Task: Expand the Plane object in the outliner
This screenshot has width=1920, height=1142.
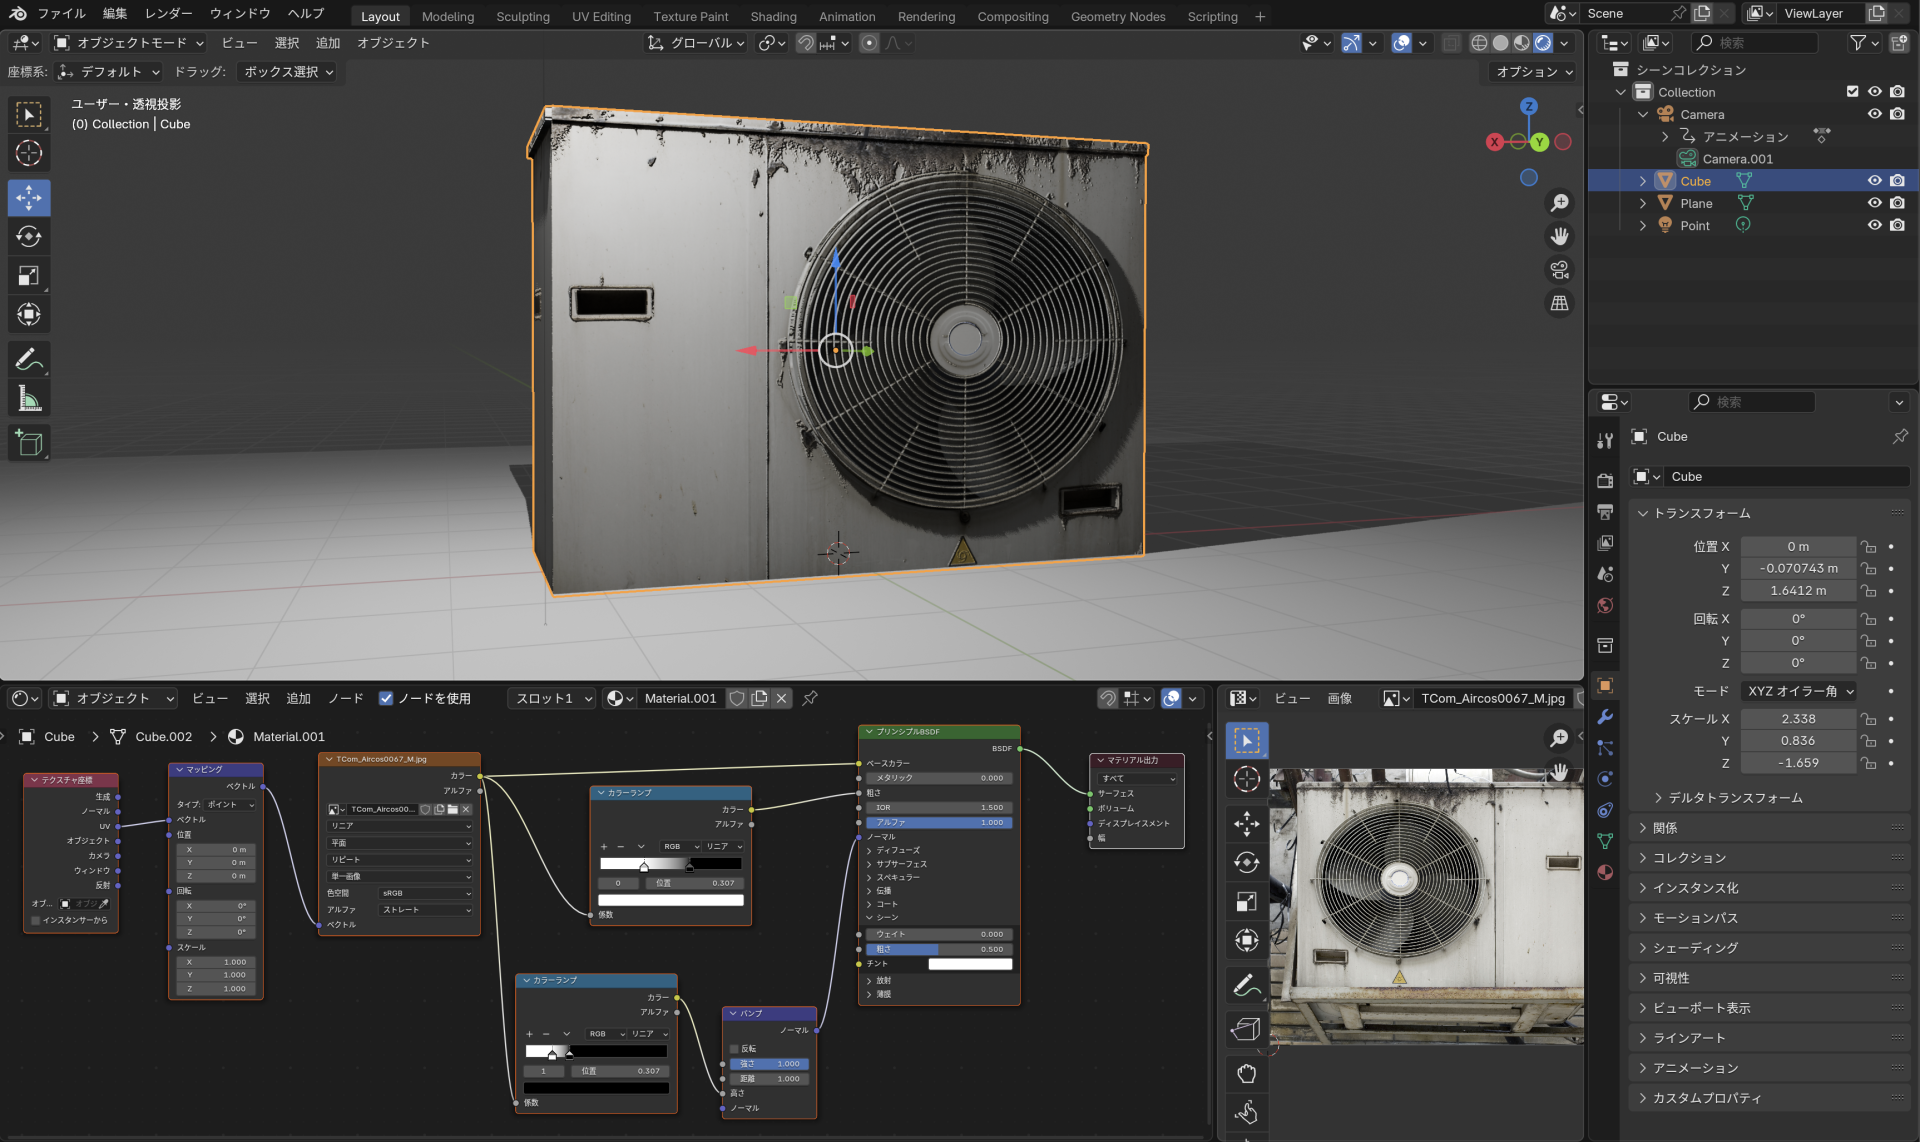Action: click(1642, 203)
